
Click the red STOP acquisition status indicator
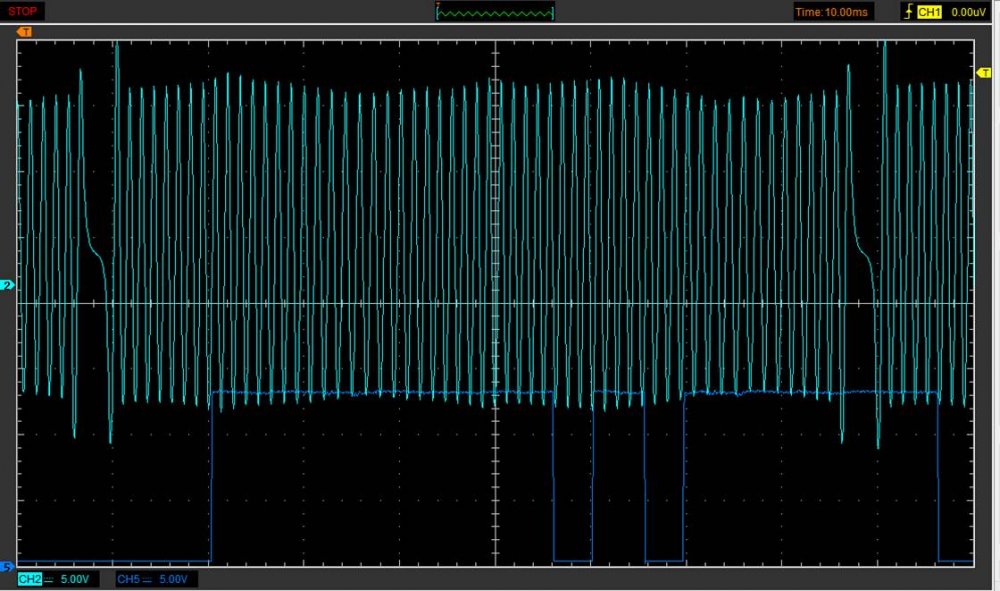[x=22, y=11]
